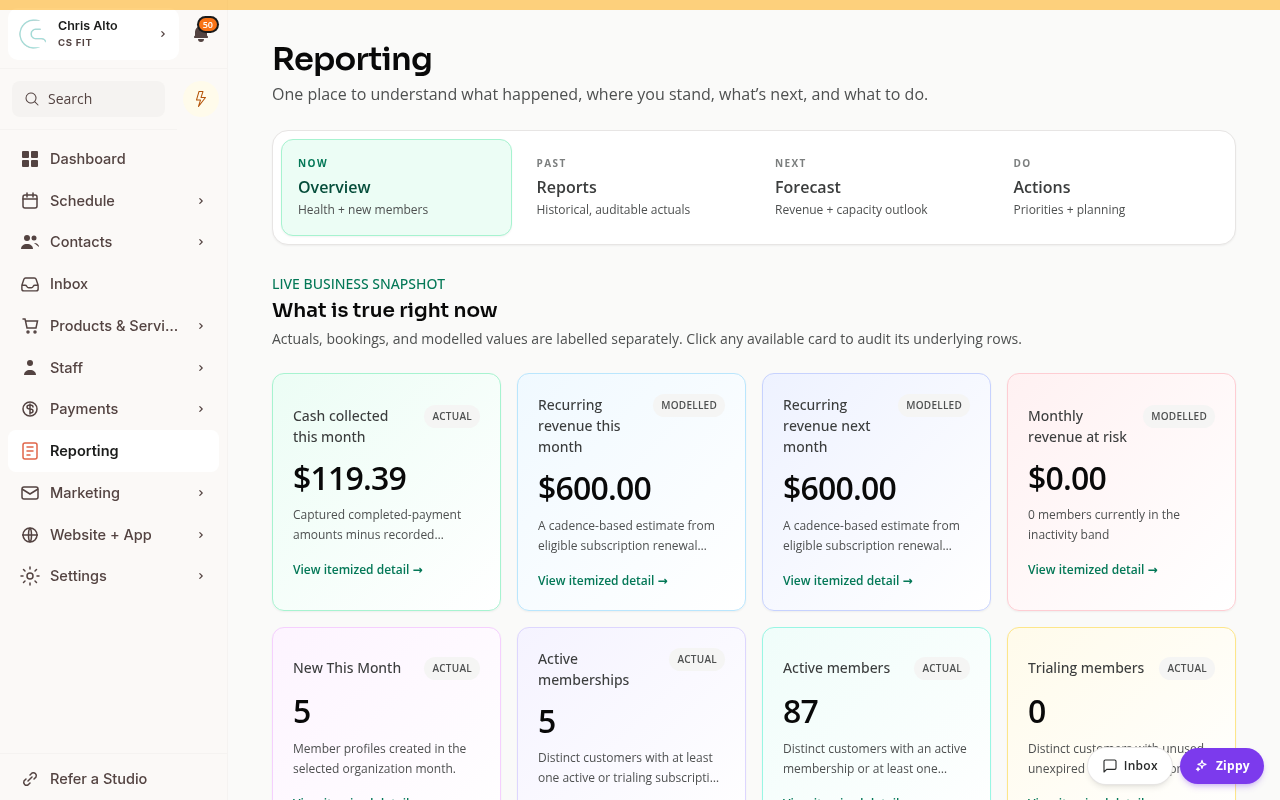The height and width of the screenshot is (800, 1280).
Task: Open the Reporting sidebar item
Action: pos(113,451)
